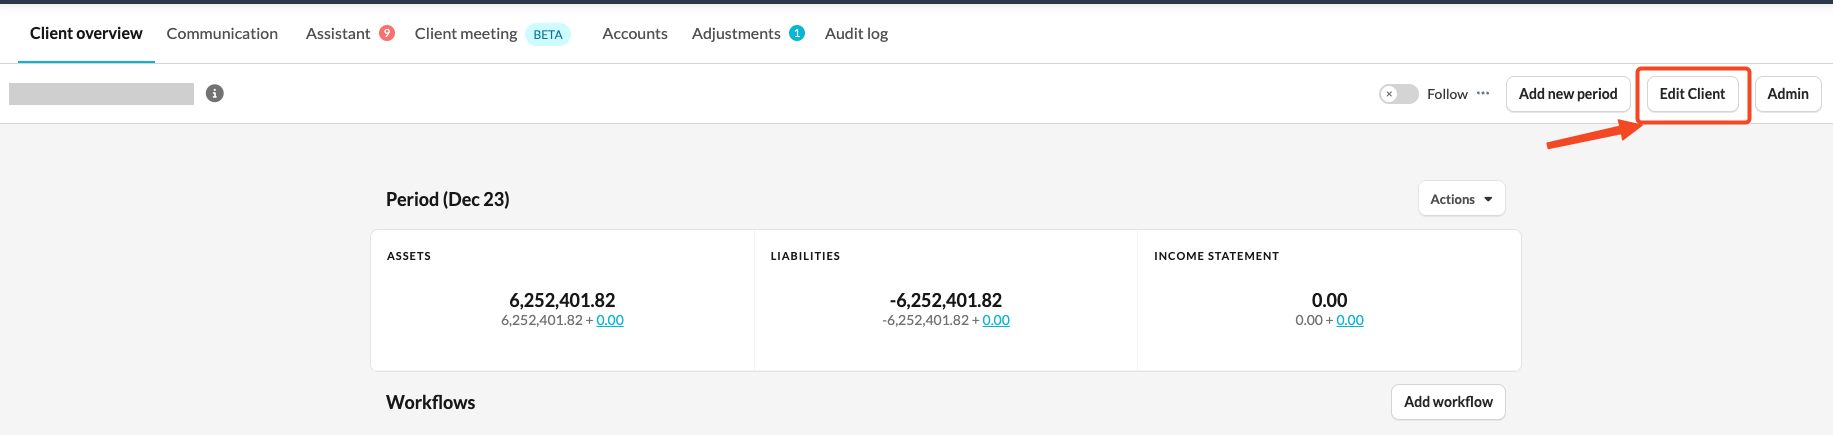Open the 0.00 link under Liabilities
The height and width of the screenshot is (435, 1833).
click(996, 320)
